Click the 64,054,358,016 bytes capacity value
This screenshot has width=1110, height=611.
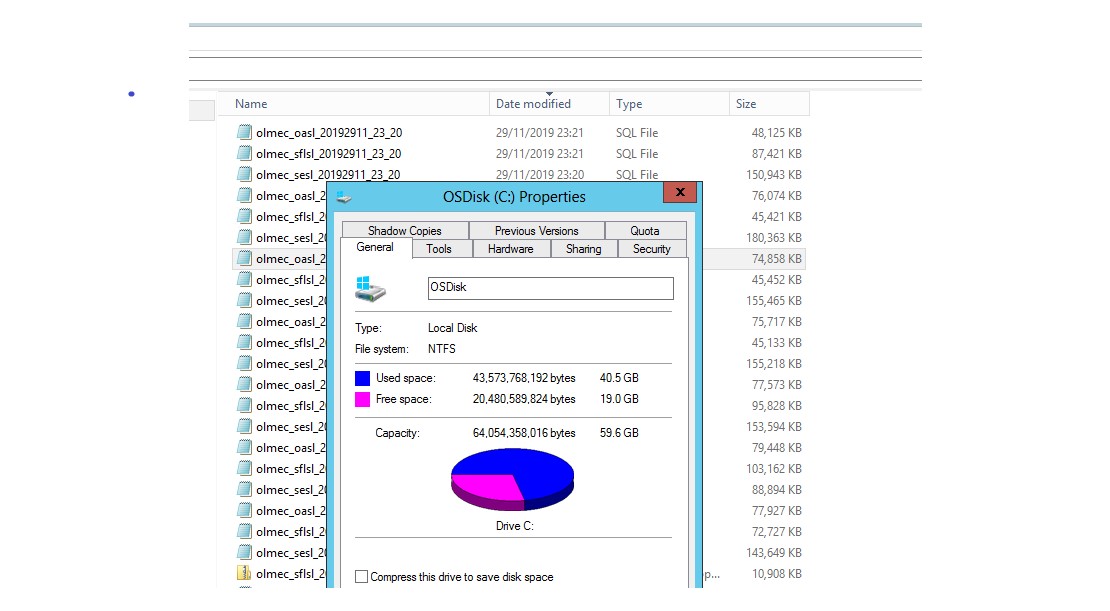coord(524,433)
